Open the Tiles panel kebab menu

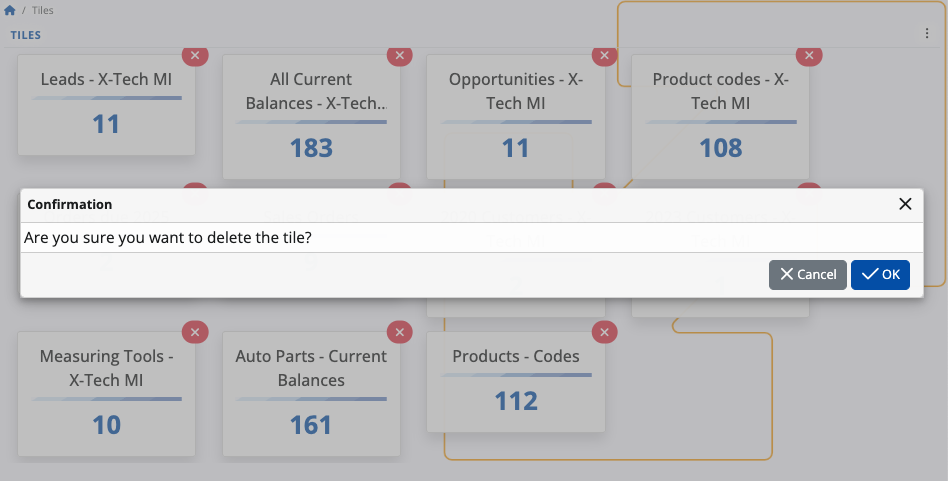click(x=927, y=34)
